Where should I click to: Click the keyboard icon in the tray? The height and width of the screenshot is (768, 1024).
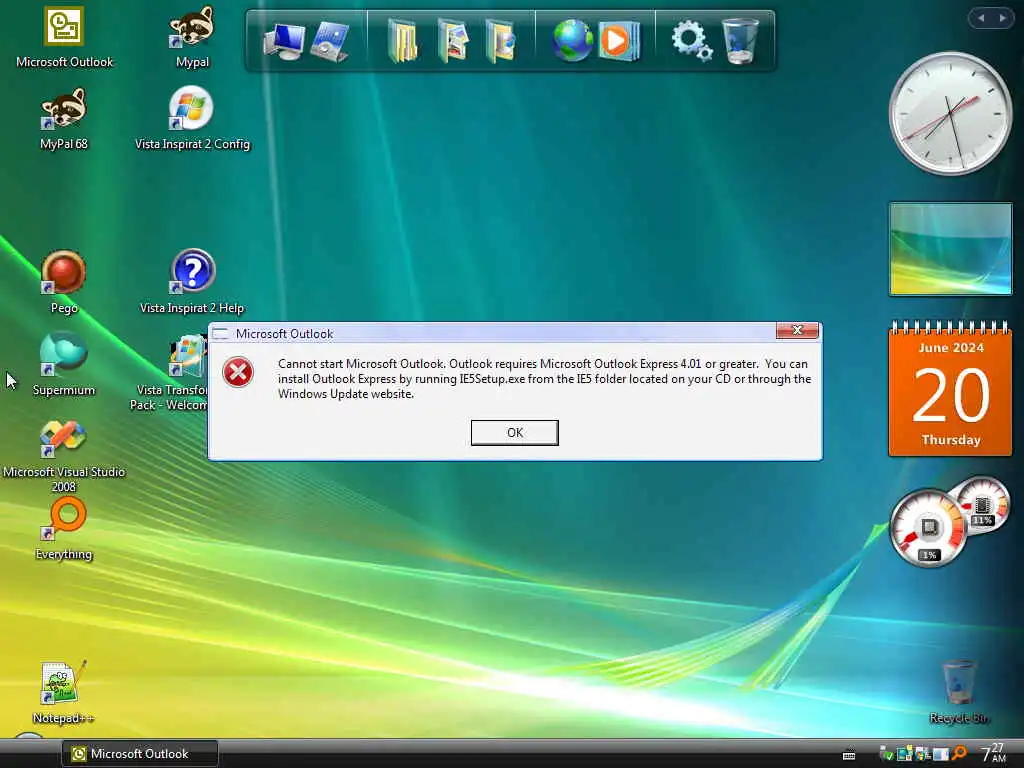pos(849,755)
